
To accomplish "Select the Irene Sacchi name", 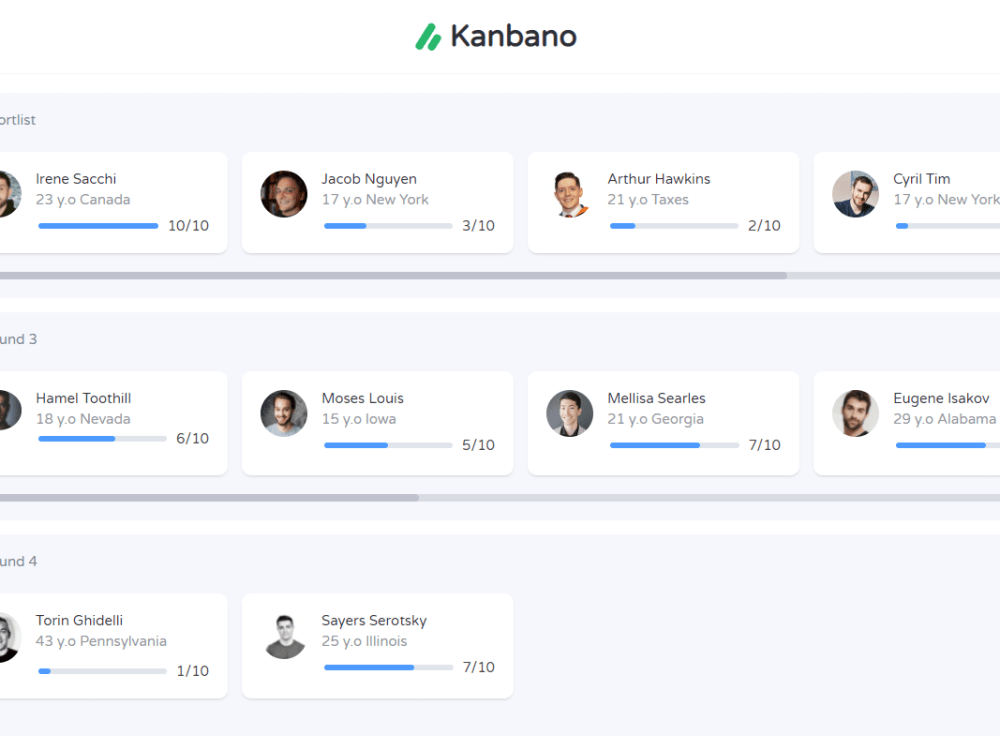I will 76,179.
